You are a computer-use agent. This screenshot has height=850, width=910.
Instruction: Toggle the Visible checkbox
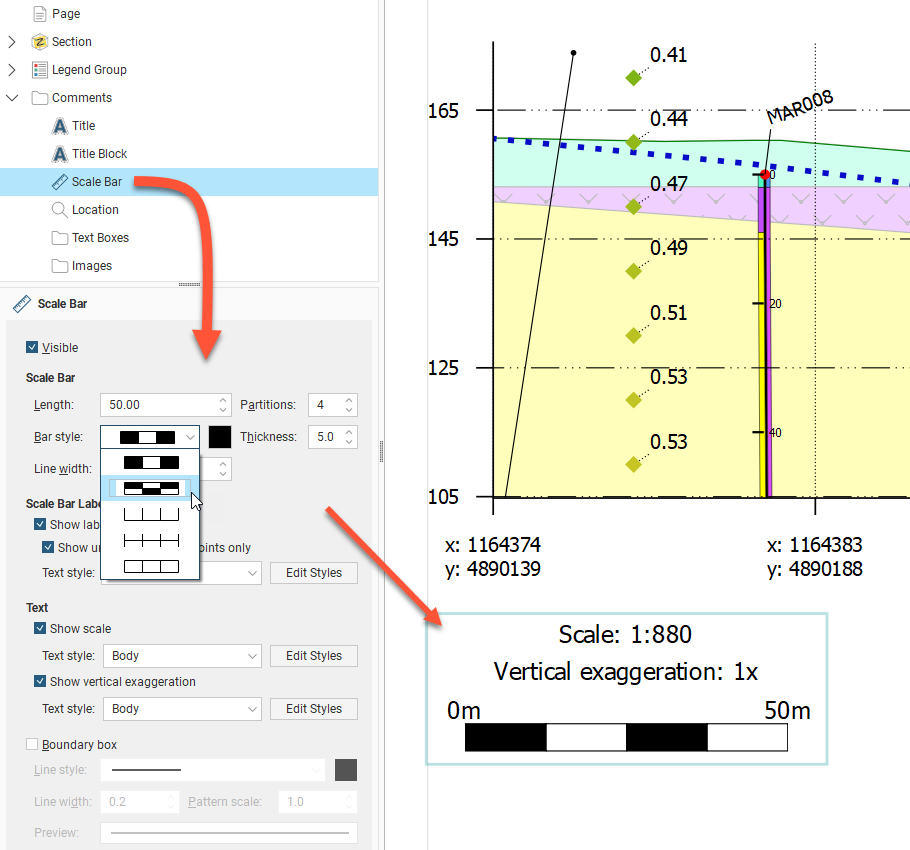tap(32, 348)
